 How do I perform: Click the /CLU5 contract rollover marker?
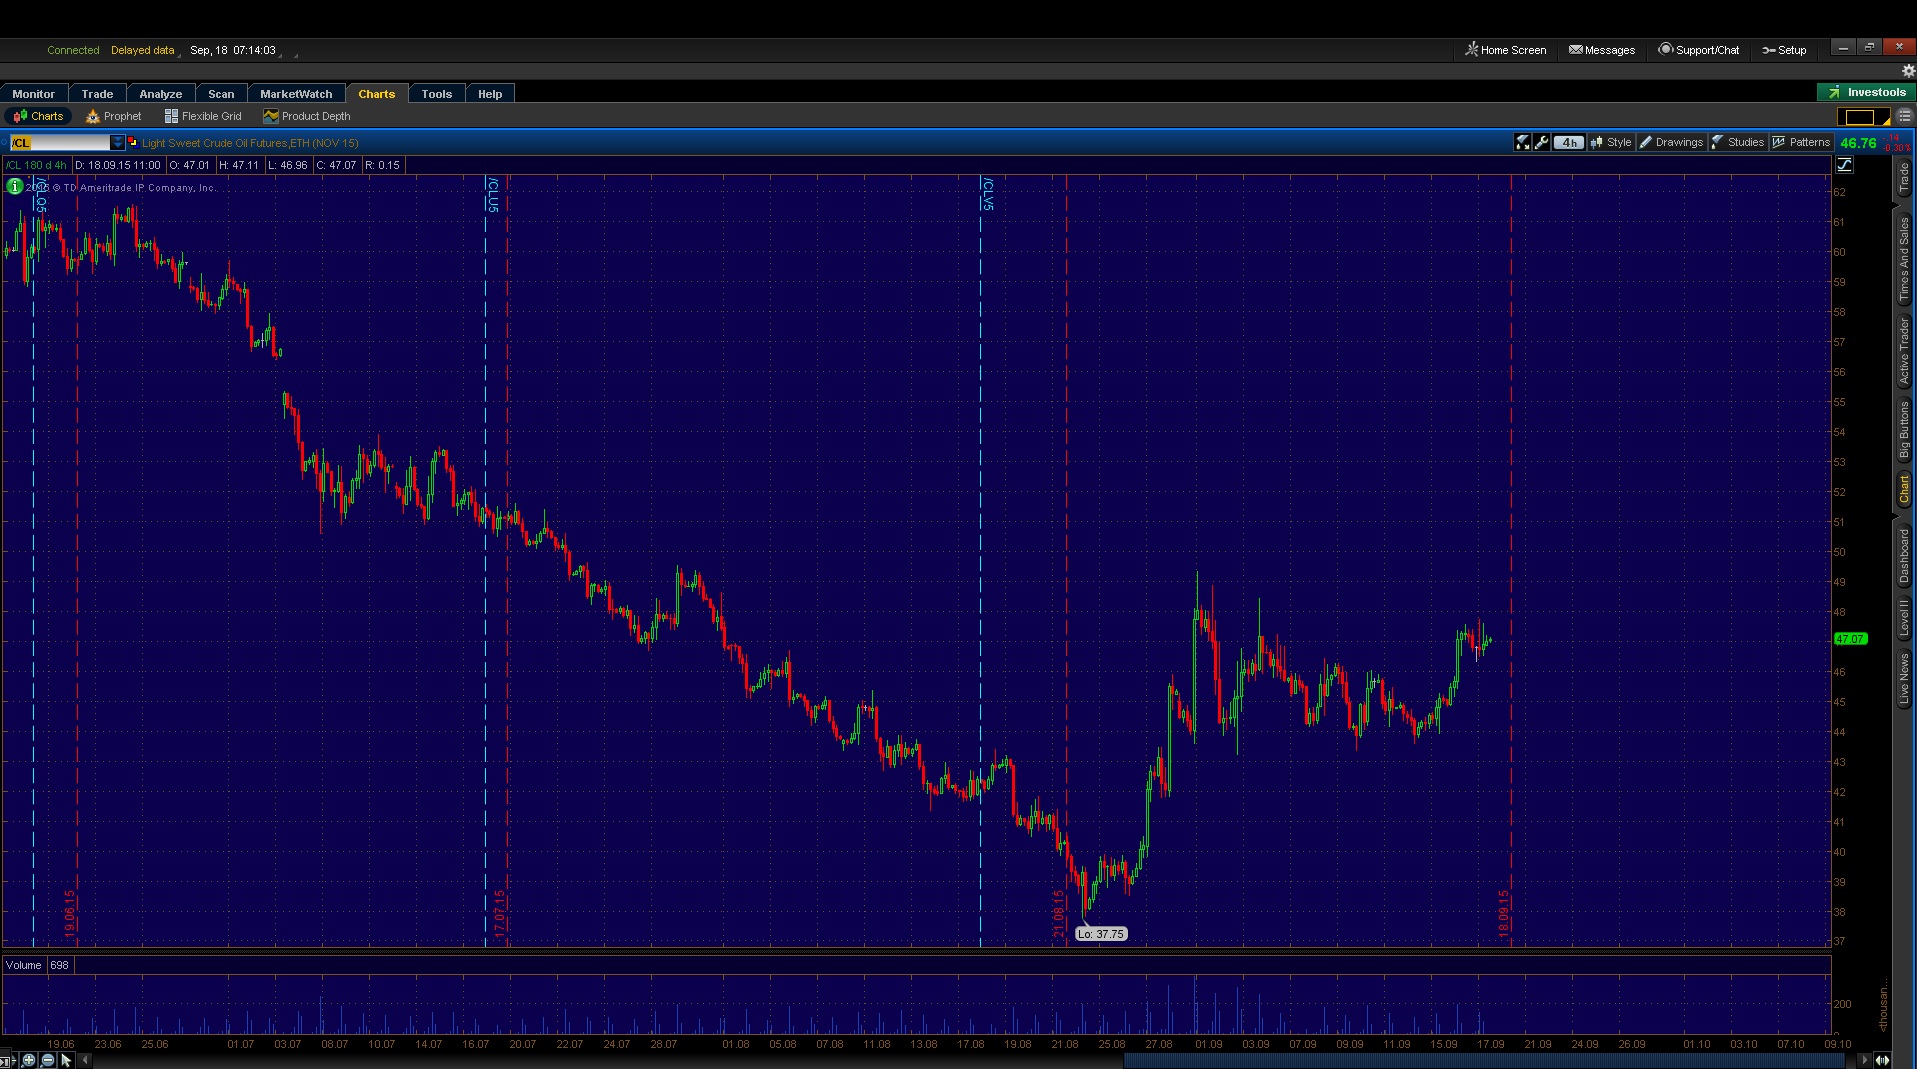tap(493, 194)
